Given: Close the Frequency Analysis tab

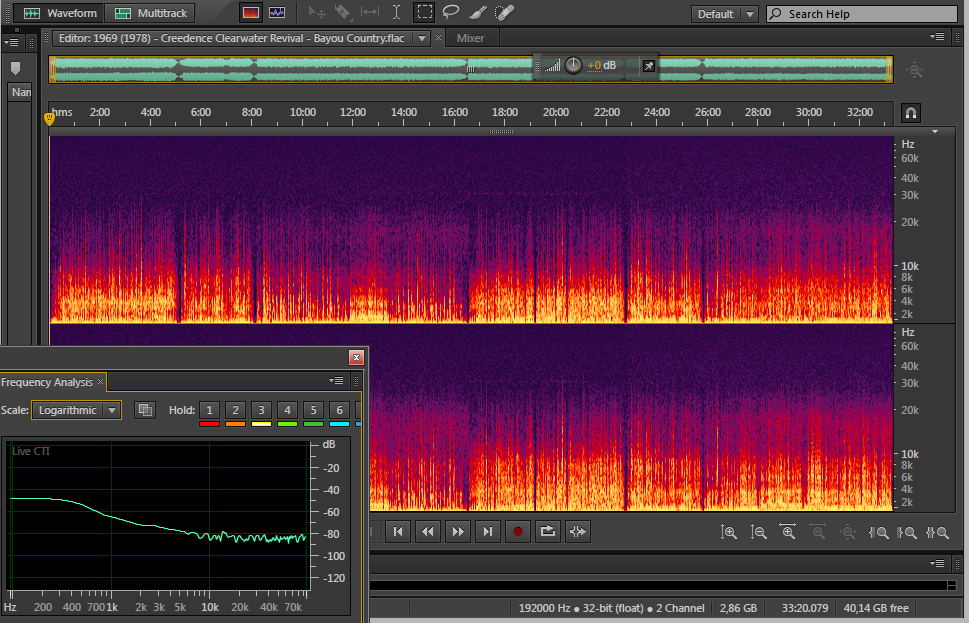Looking at the screenshot, I should (x=101, y=382).
